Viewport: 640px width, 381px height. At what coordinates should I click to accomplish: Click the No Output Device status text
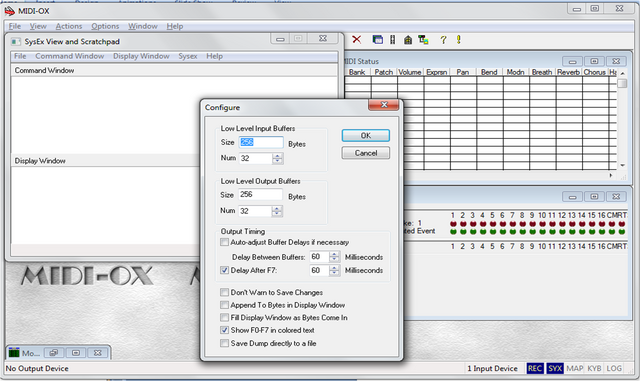[37, 368]
